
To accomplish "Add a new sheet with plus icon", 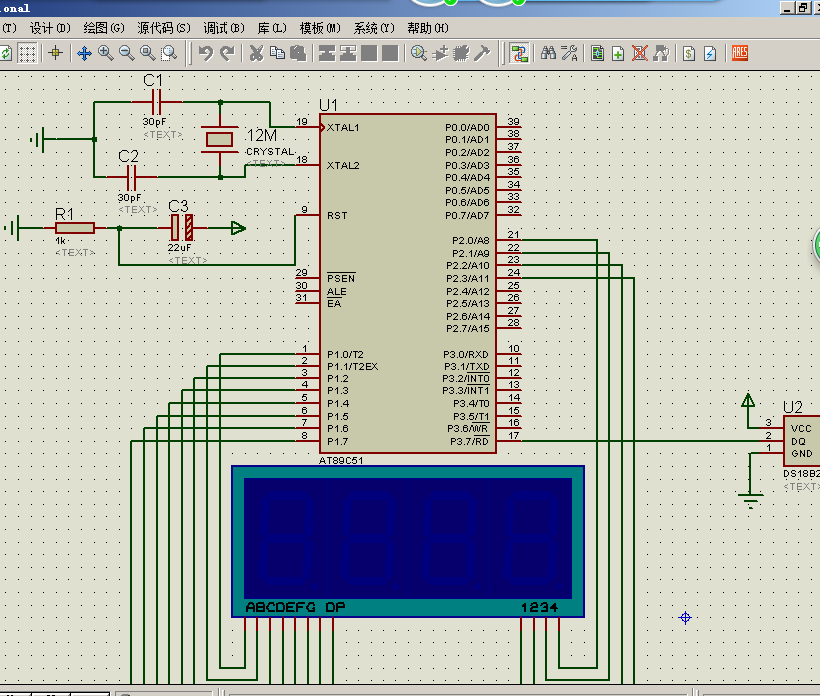I will [x=618, y=53].
